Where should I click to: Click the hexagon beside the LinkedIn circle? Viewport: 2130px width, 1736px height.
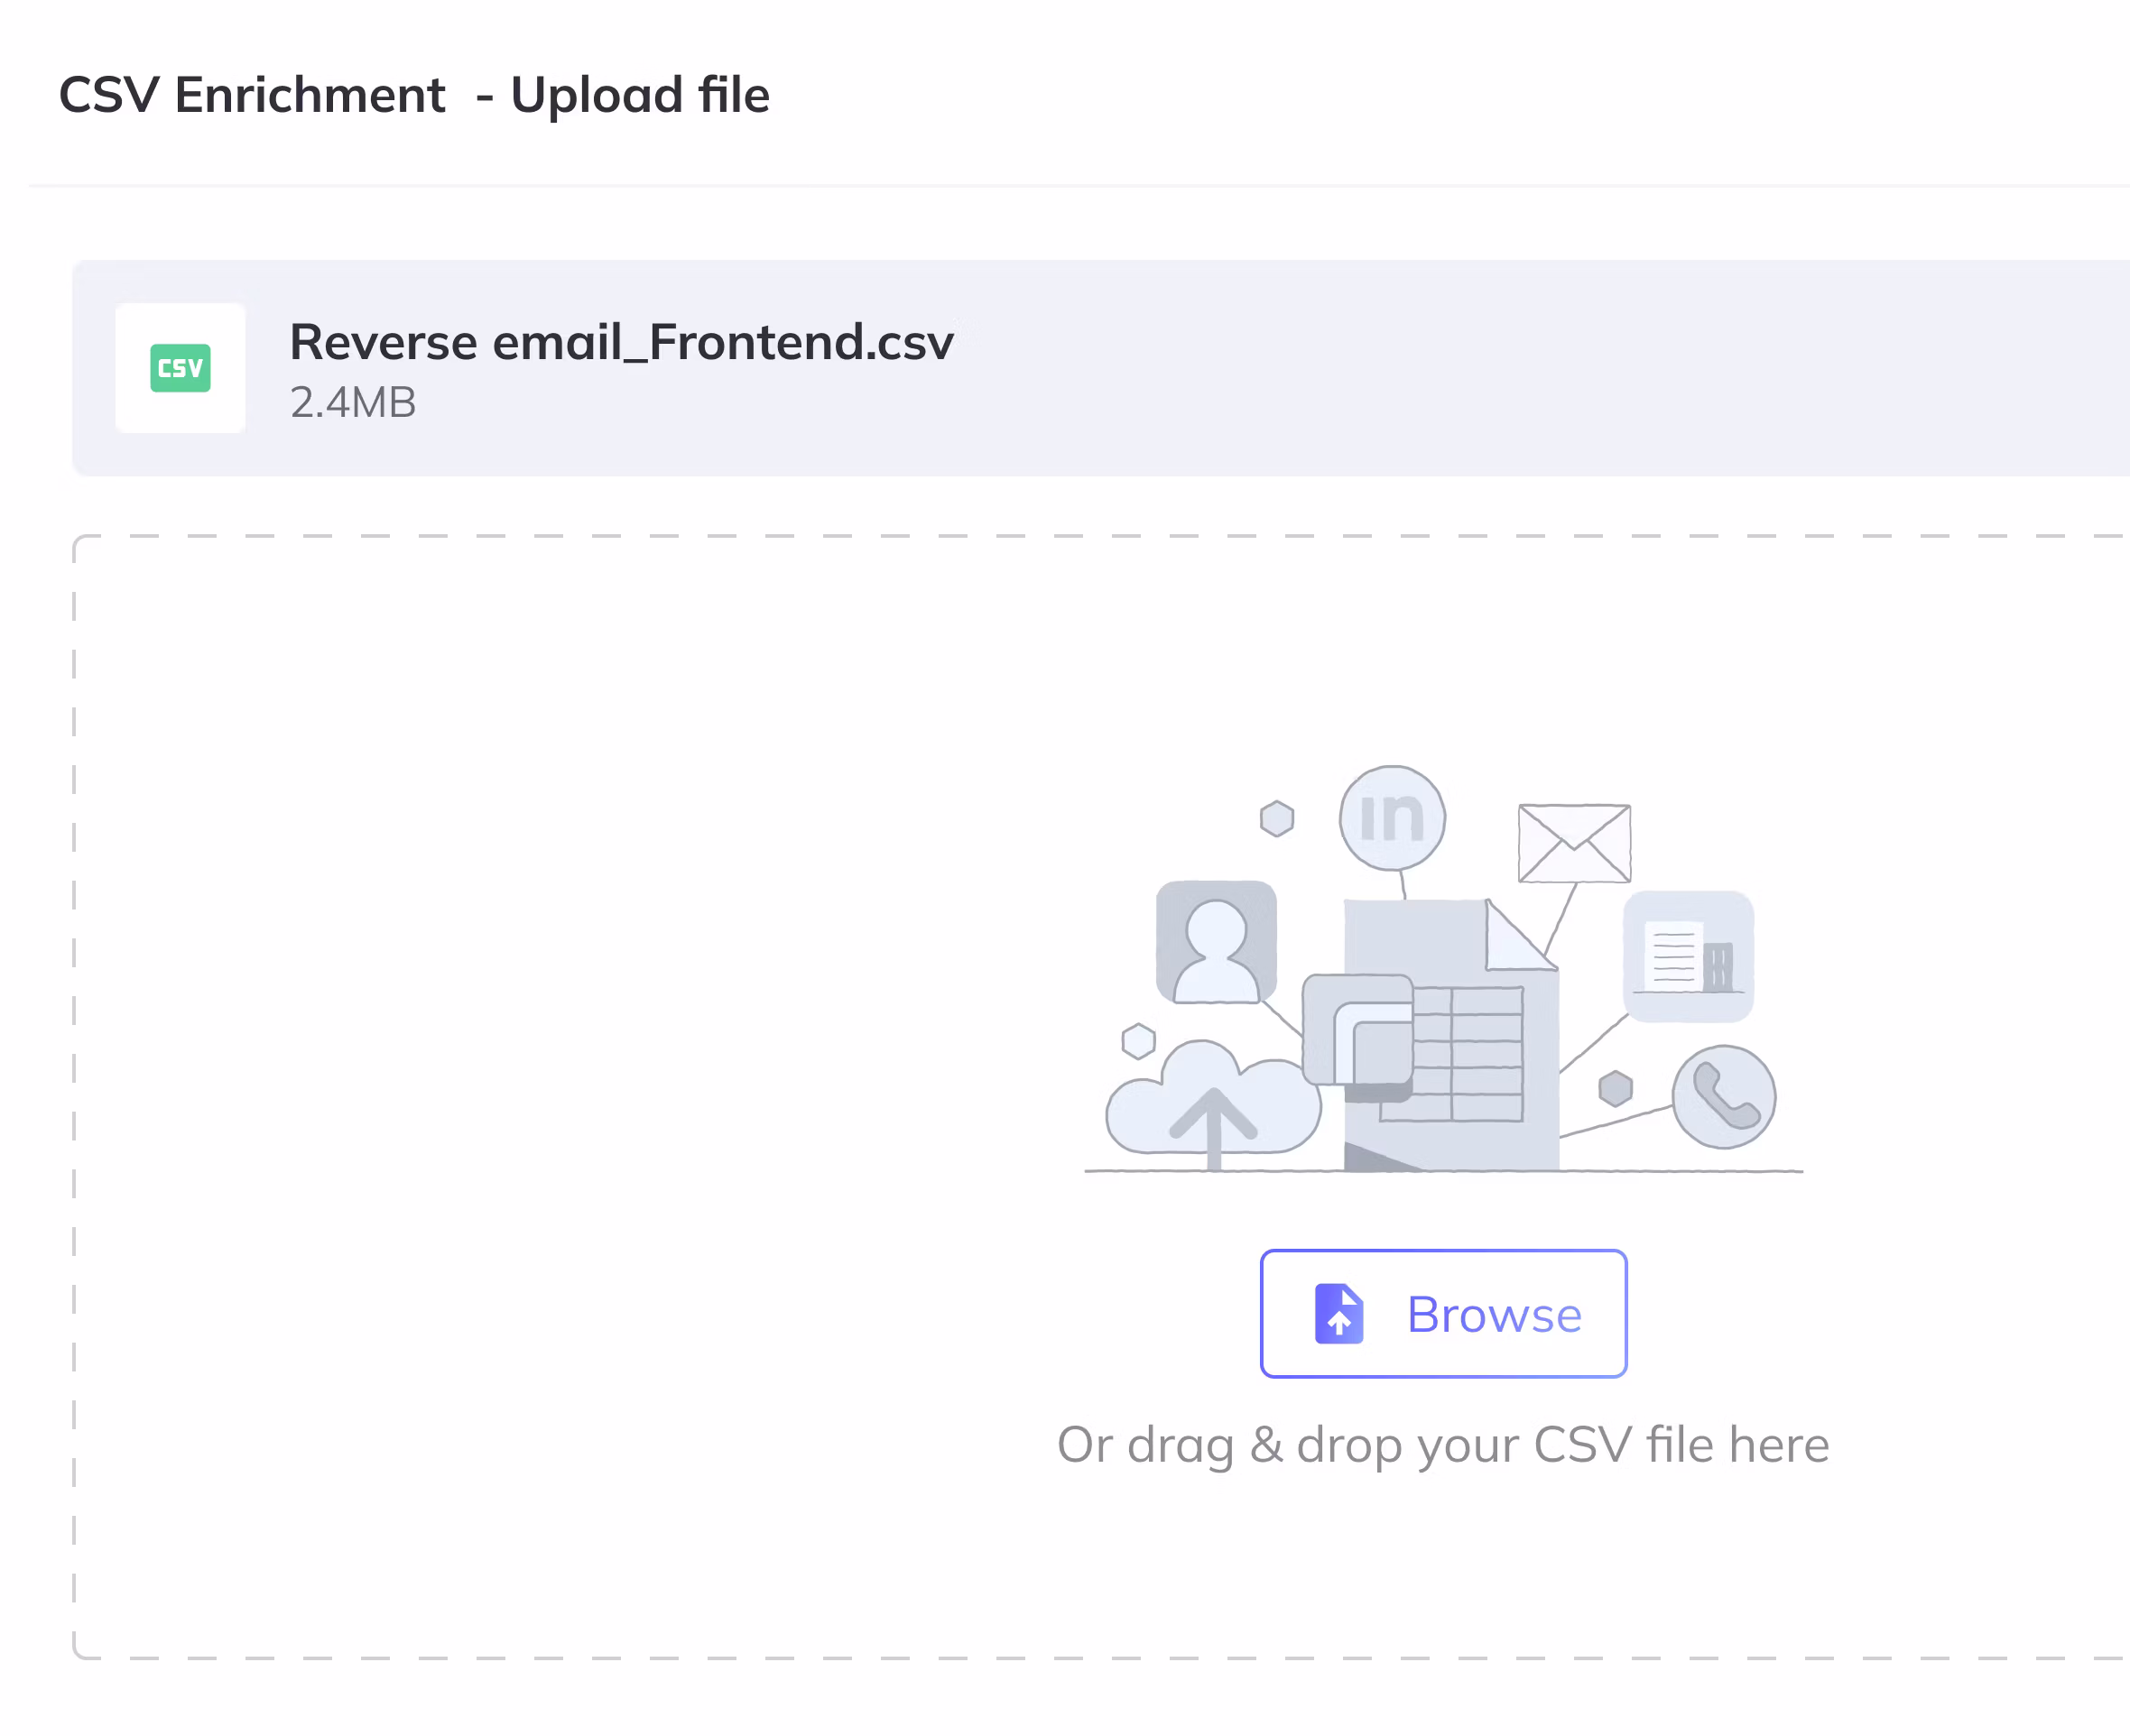1277,818
